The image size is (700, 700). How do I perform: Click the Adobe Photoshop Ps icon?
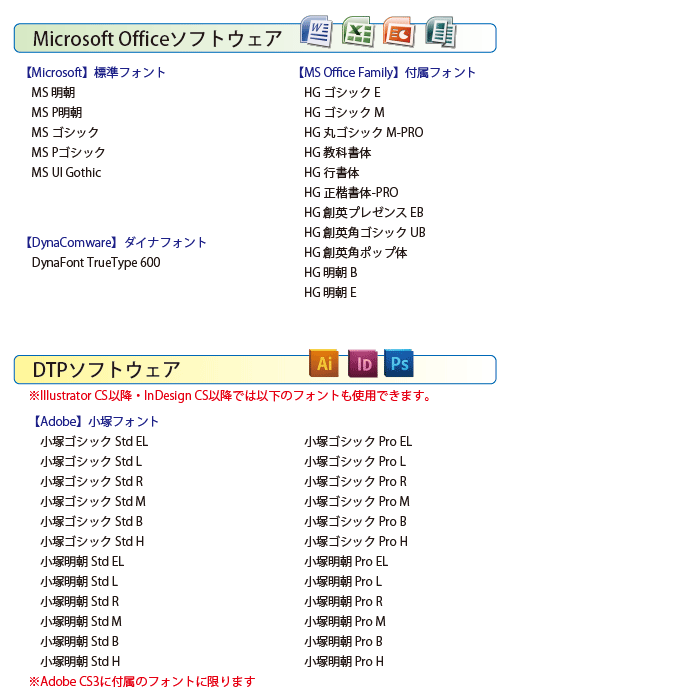[x=399, y=363]
